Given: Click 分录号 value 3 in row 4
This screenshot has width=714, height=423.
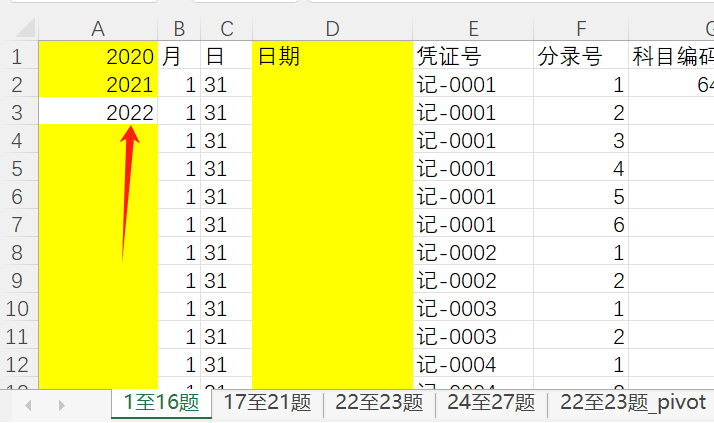Looking at the screenshot, I should (581, 139).
